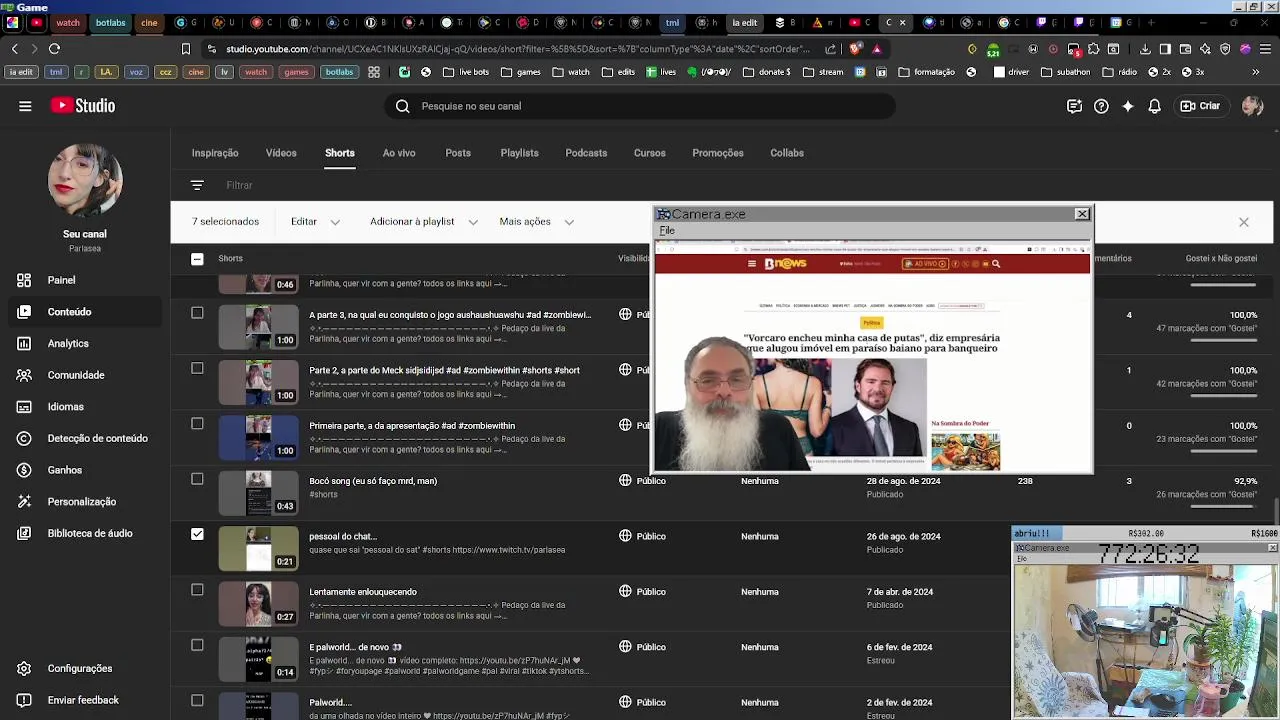The width and height of the screenshot is (1280, 720).
Task: Open the YouTube Studio hamburger menu
Action: (x=25, y=106)
